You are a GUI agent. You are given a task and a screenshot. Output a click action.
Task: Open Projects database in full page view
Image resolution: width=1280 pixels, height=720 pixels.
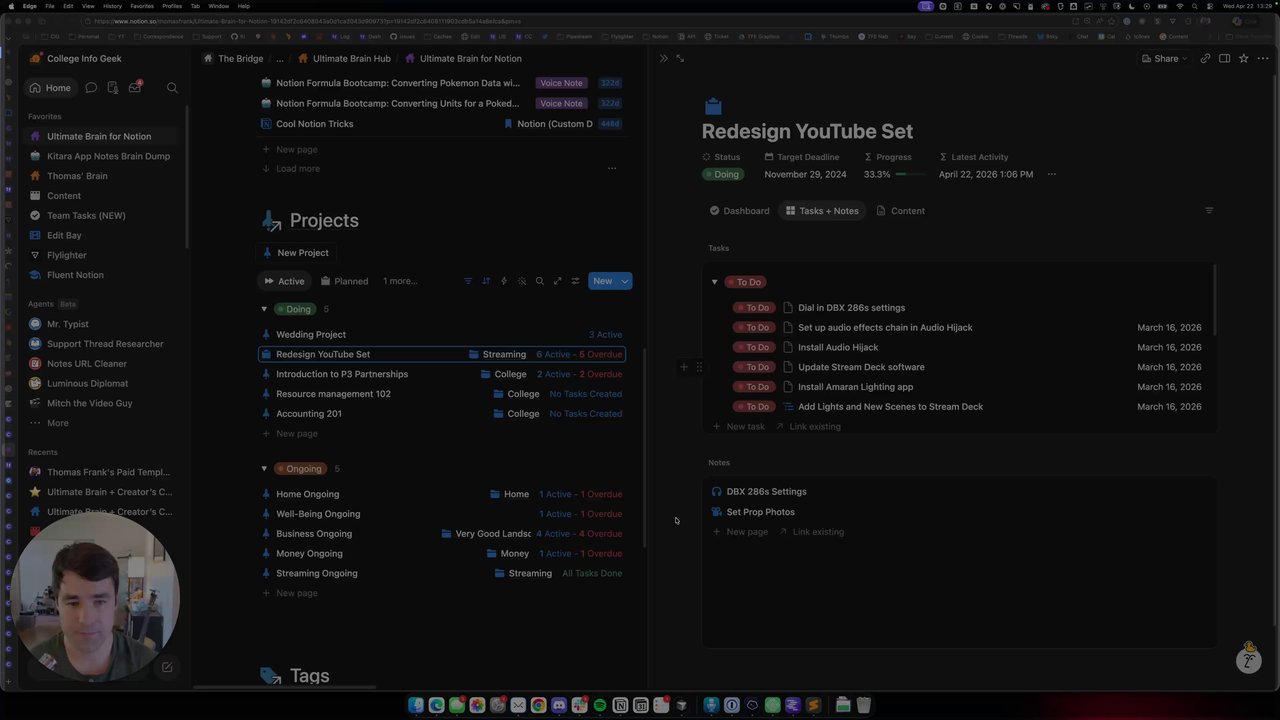click(558, 281)
